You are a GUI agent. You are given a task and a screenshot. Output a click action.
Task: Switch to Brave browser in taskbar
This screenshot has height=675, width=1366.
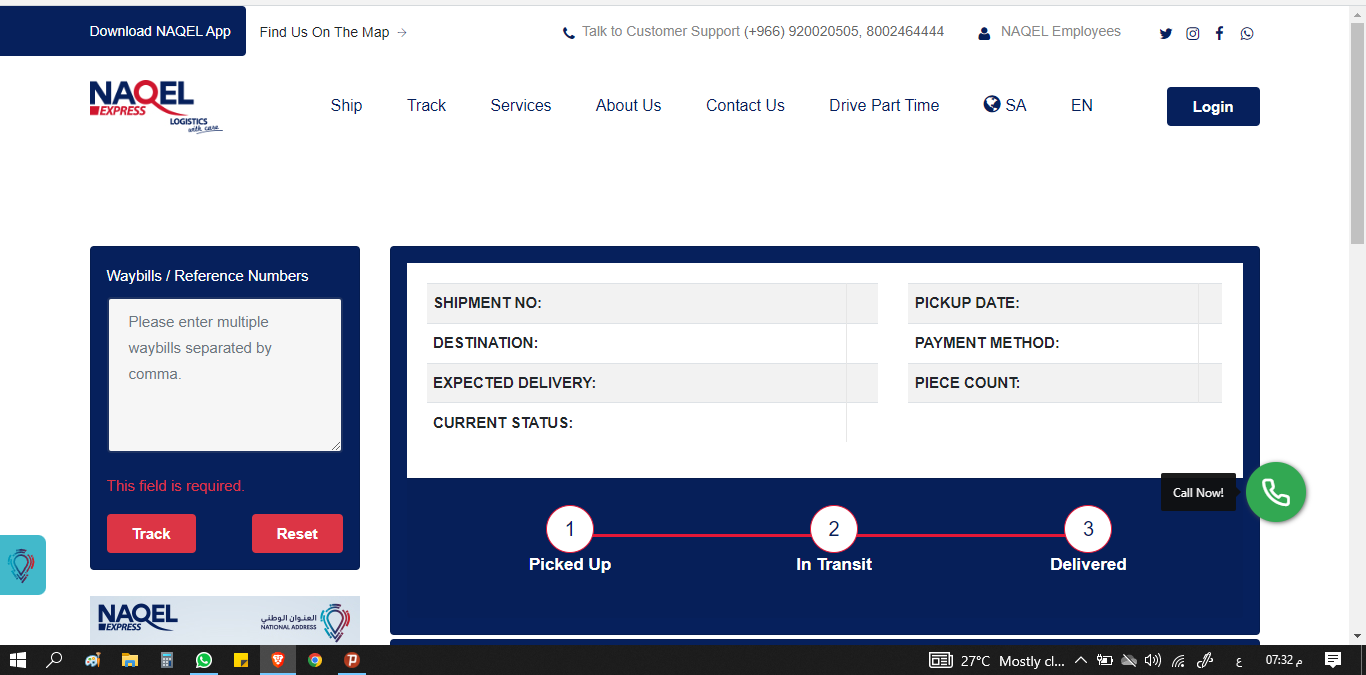[278, 660]
